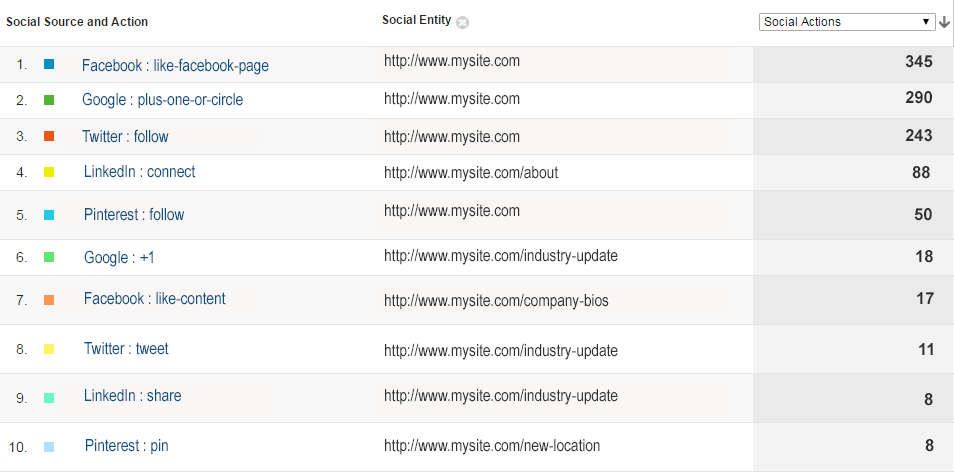Screen dimensions: 954x473
Task: Click the value 345 in Social Actions
Action: [x=919, y=61]
